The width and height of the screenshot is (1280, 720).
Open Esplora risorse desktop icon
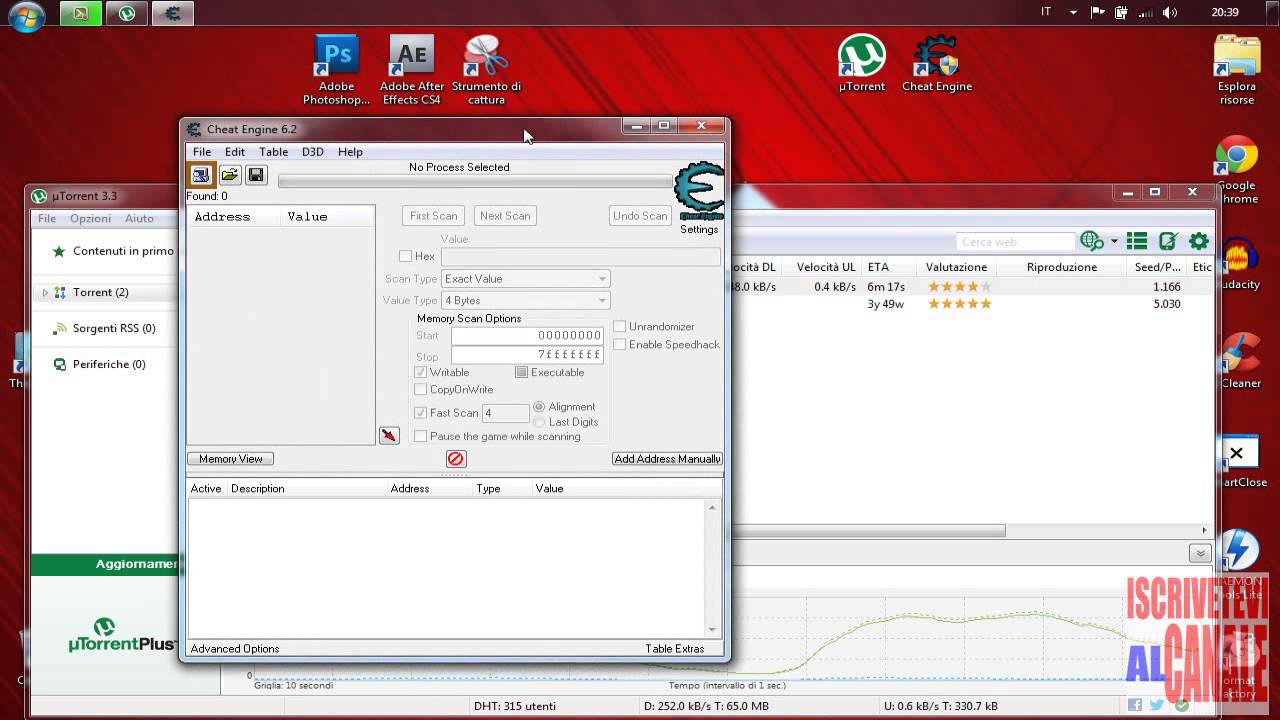coord(1237,70)
